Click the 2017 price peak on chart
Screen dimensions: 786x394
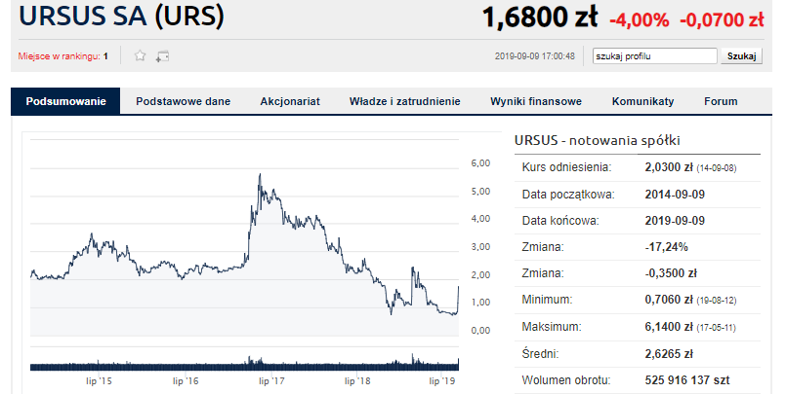[x=260, y=174]
